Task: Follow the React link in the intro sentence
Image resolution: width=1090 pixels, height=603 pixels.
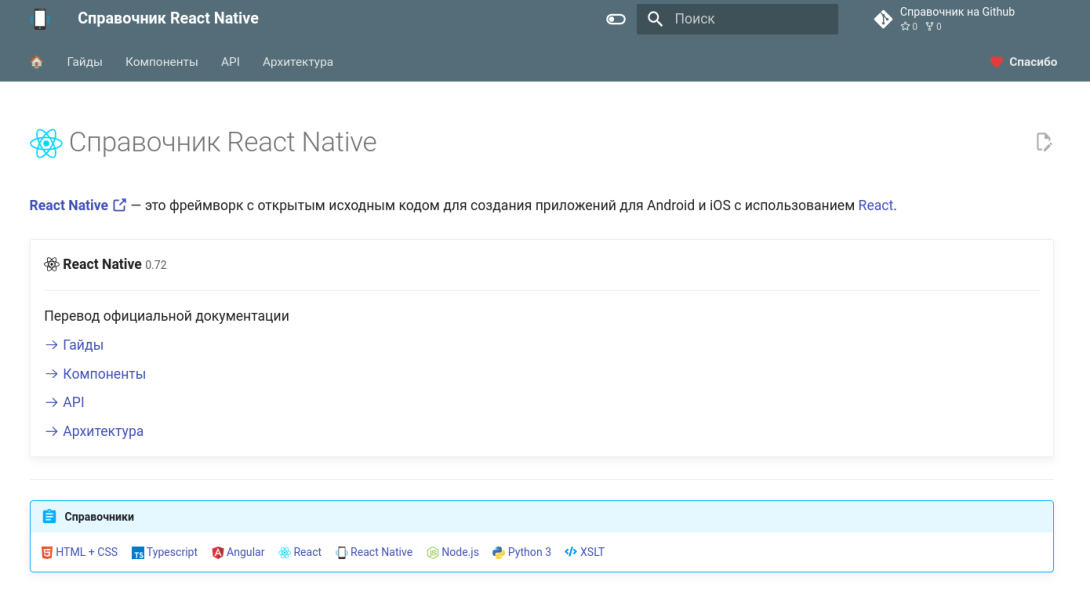Action: click(x=875, y=205)
